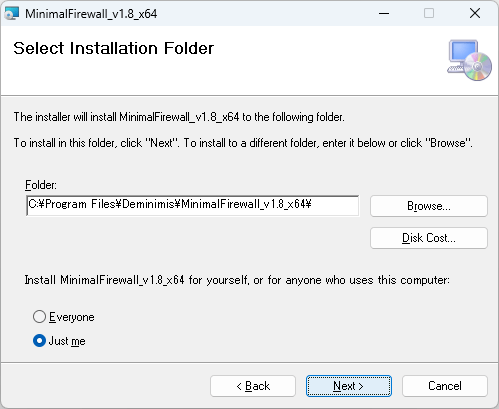Proceed with the Next > button
Screen dimensions: 499x409
coord(349,386)
